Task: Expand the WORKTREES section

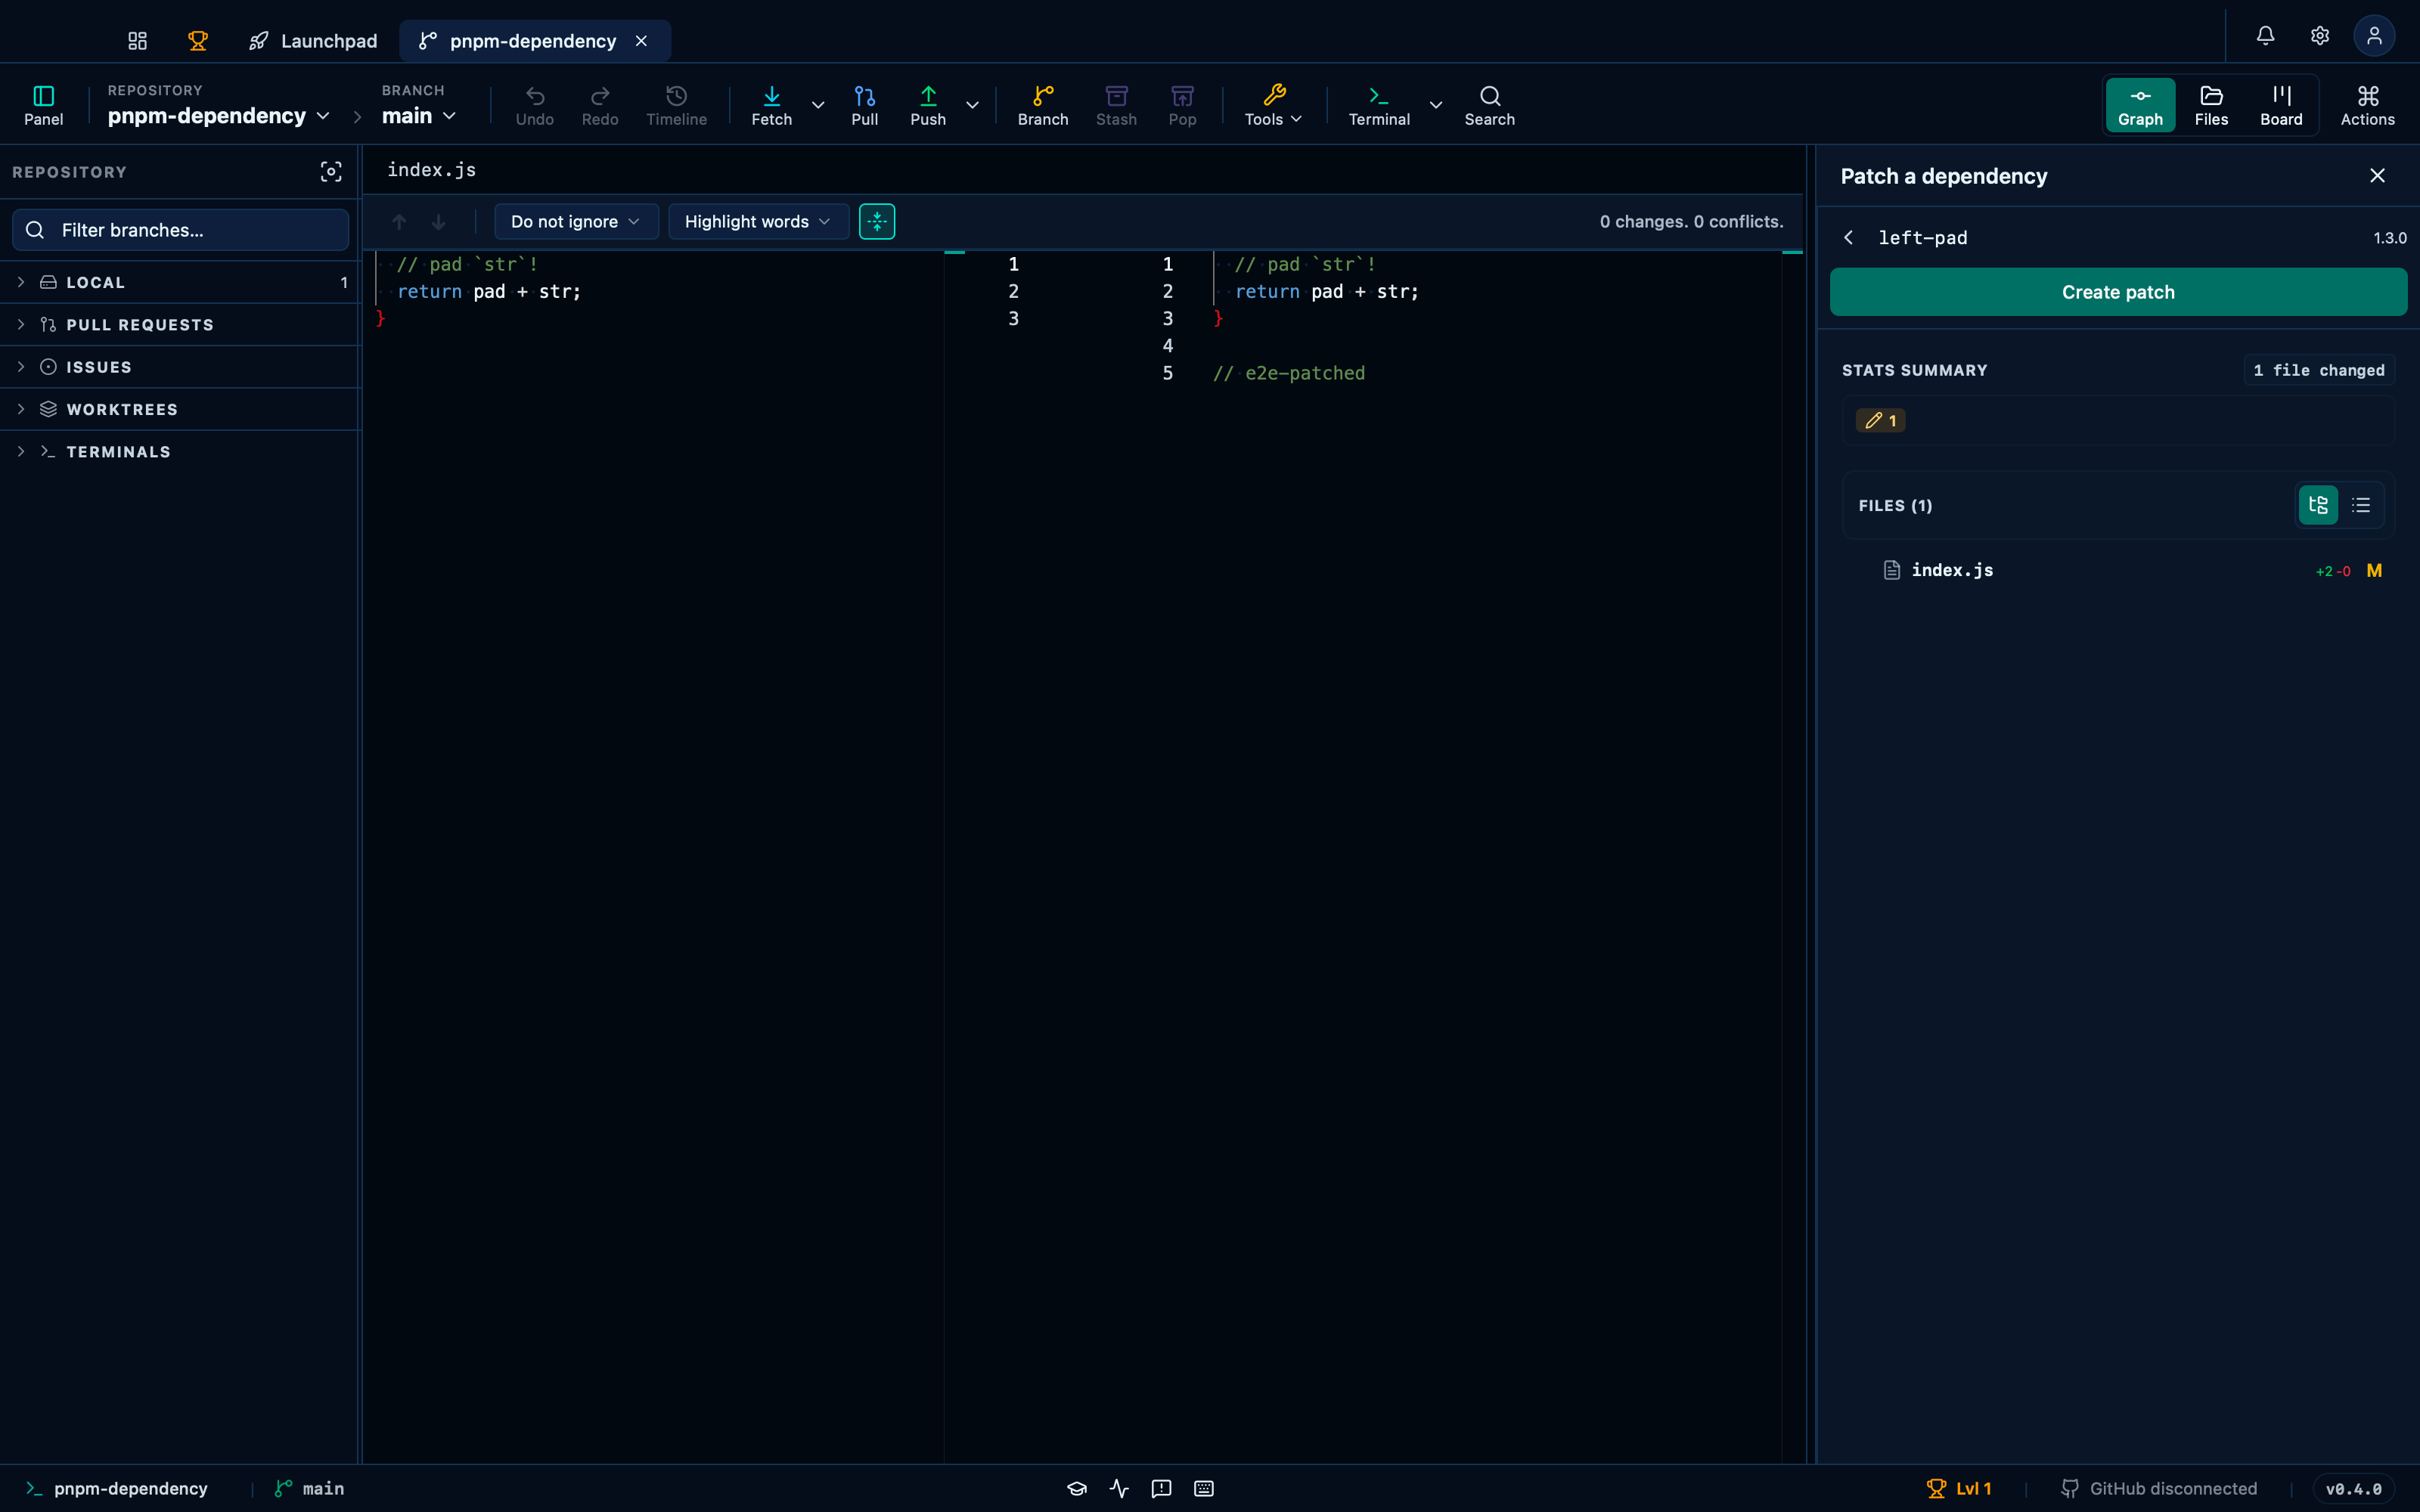Action: [x=180, y=409]
